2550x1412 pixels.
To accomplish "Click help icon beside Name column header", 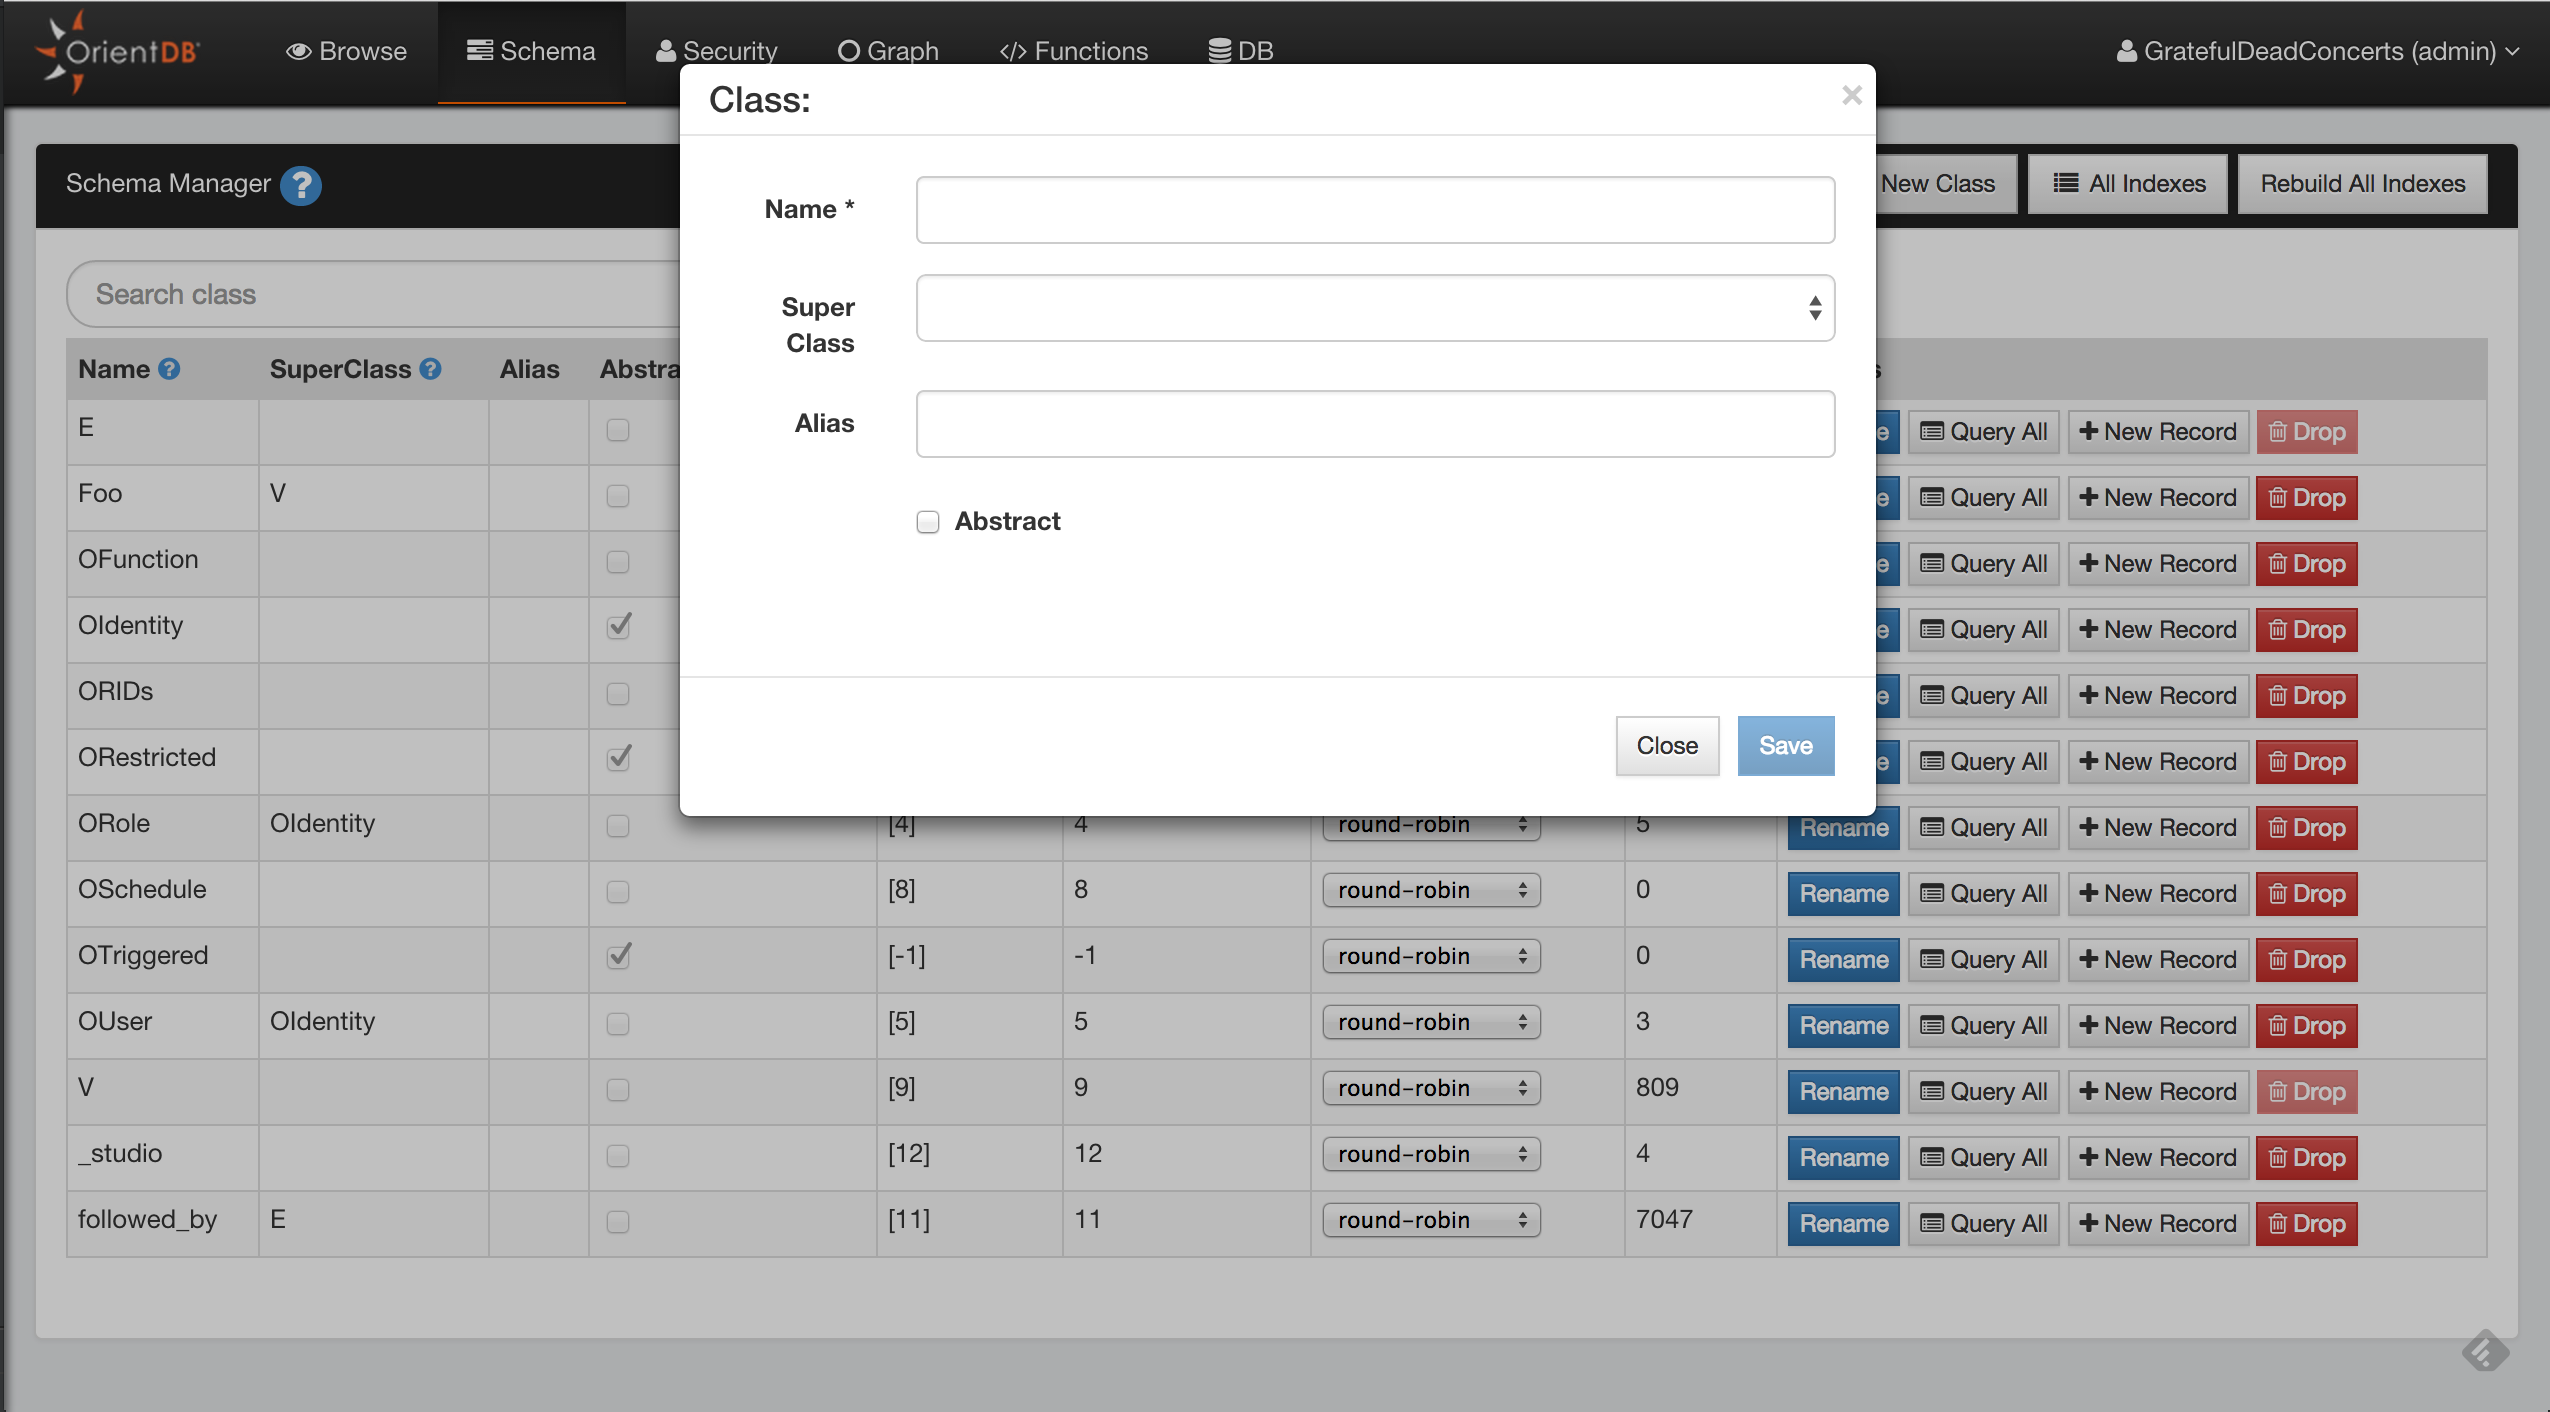I will click(x=170, y=369).
